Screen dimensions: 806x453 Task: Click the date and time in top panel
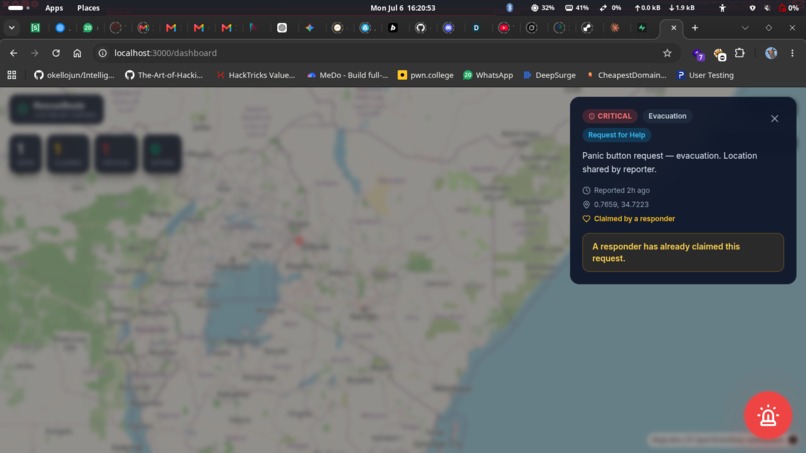[x=402, y=8]
